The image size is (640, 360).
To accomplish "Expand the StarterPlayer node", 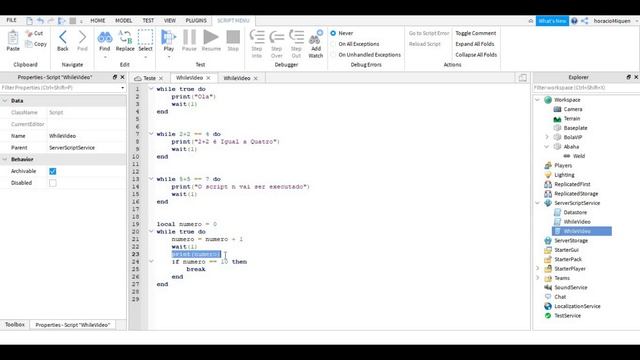I will (537, 269).
